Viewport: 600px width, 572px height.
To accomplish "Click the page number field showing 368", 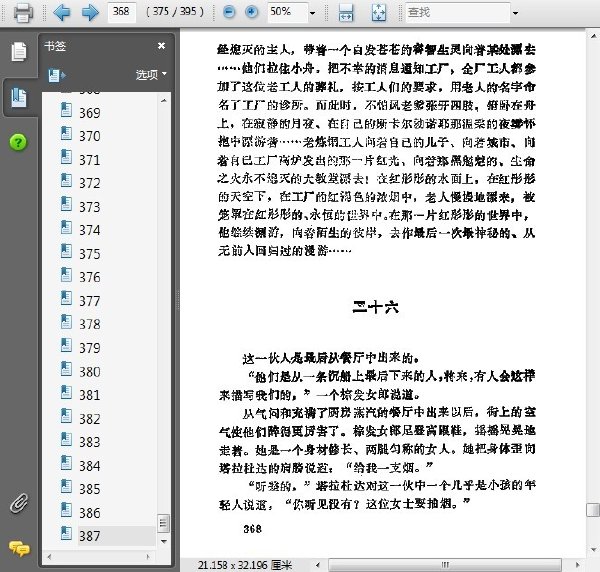I will click(121, 11).
